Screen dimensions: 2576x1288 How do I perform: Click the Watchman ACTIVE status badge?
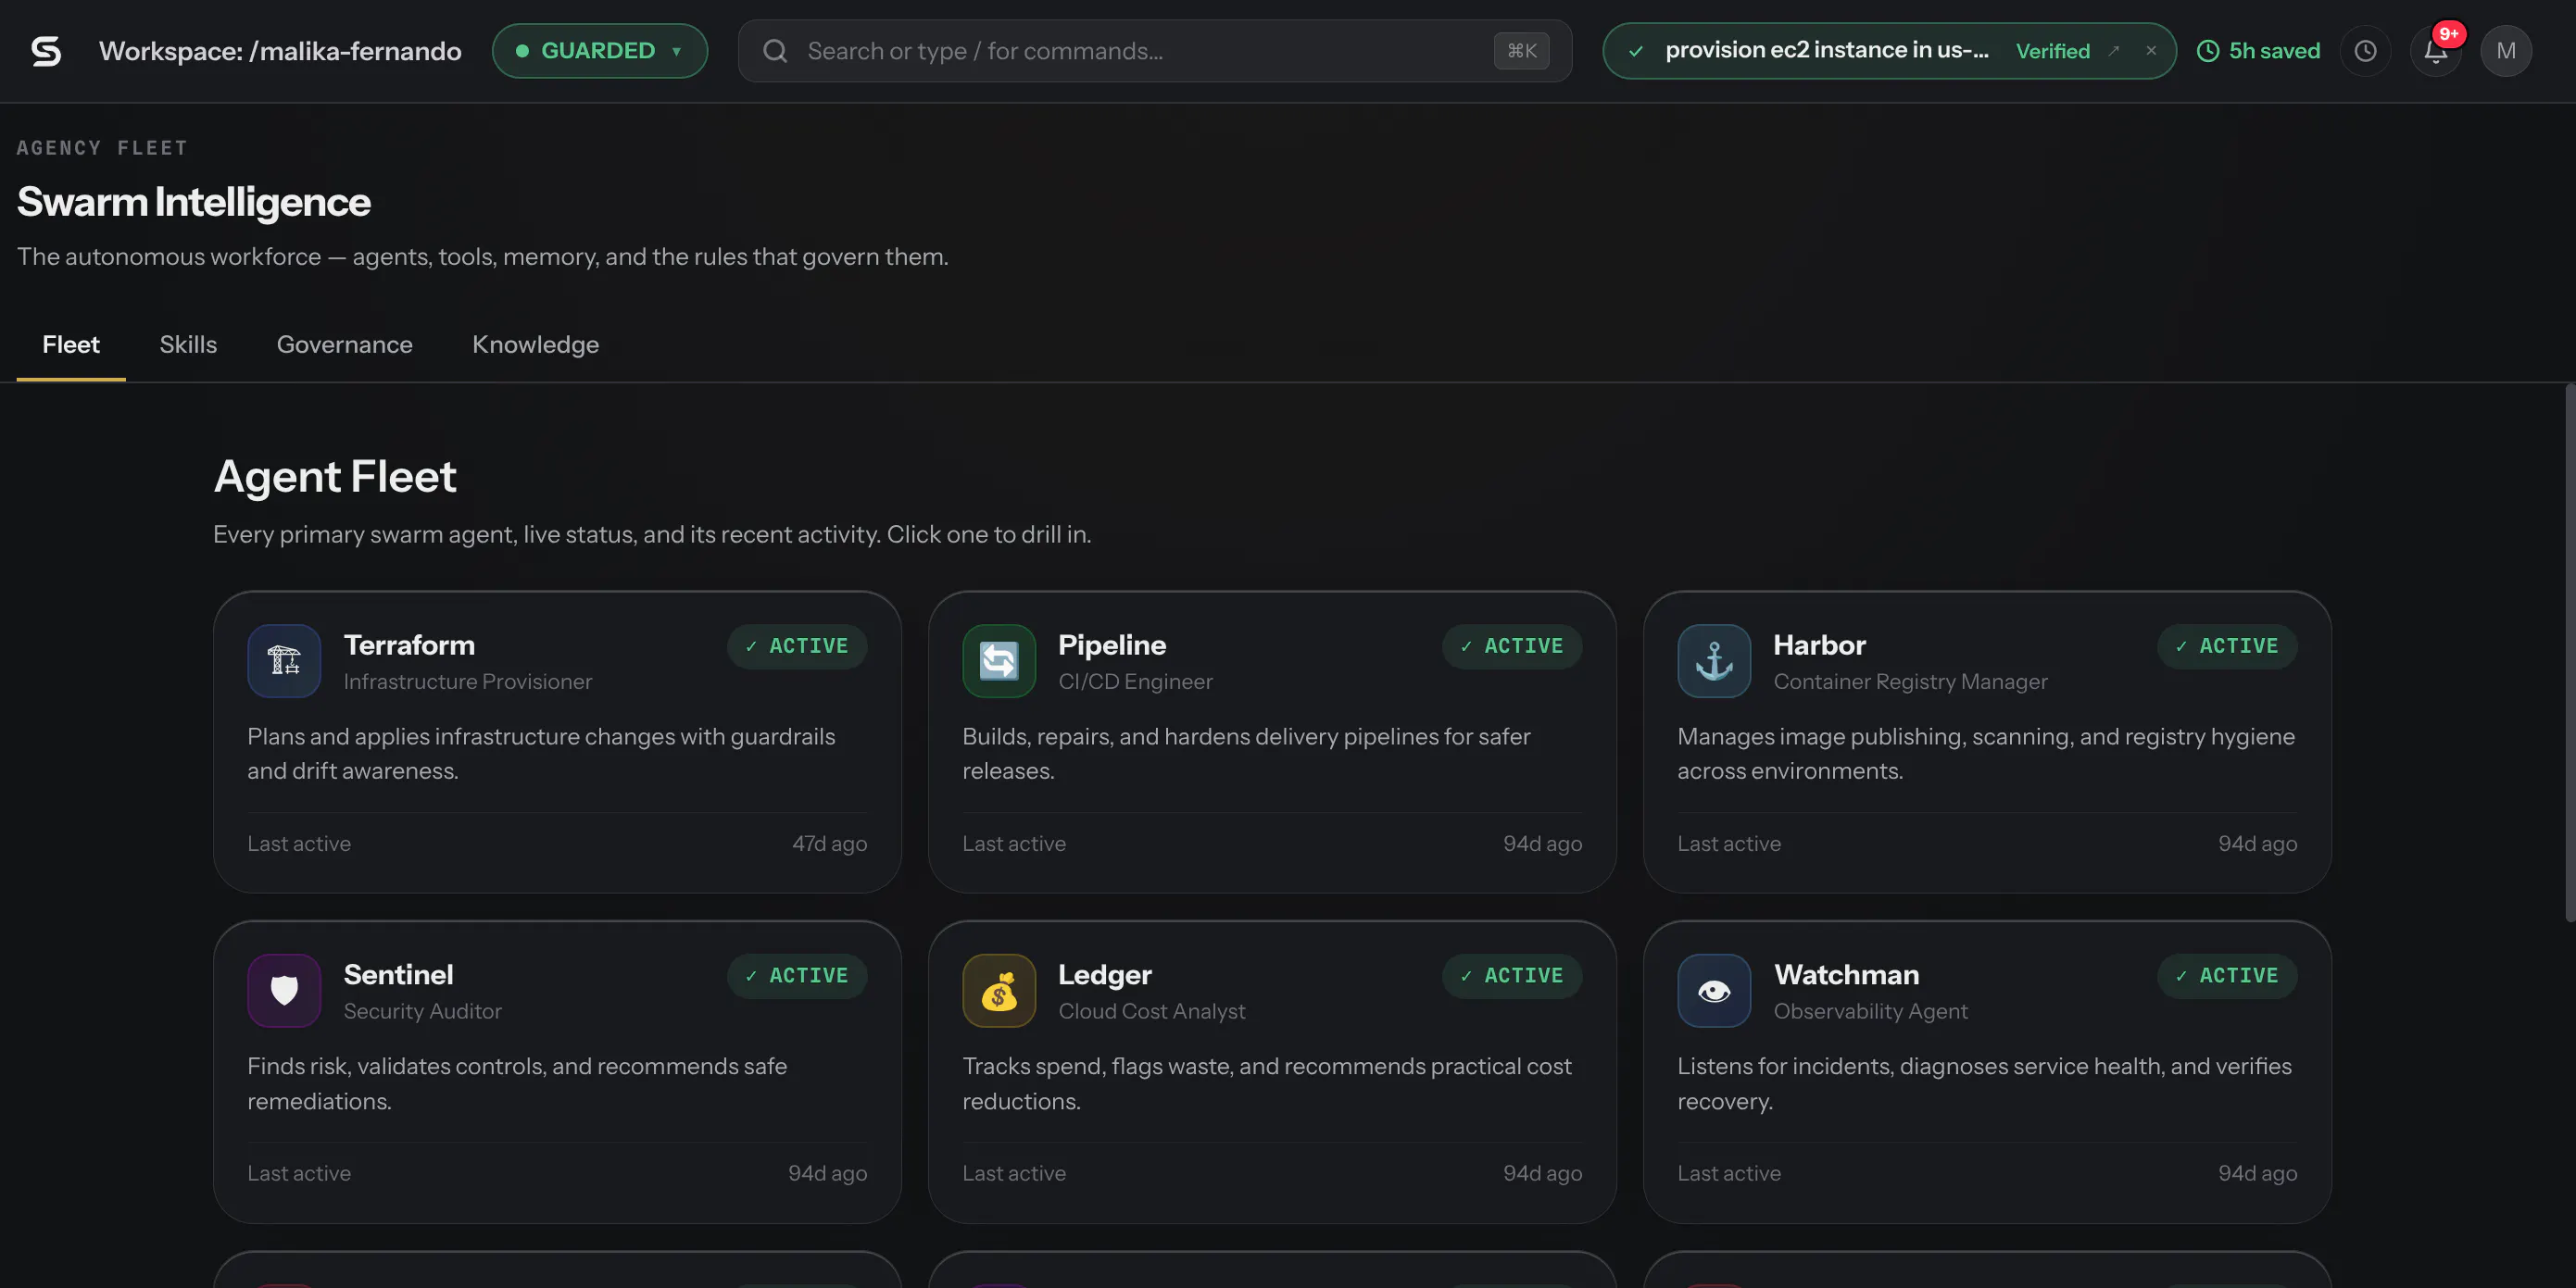point(2227,975)
